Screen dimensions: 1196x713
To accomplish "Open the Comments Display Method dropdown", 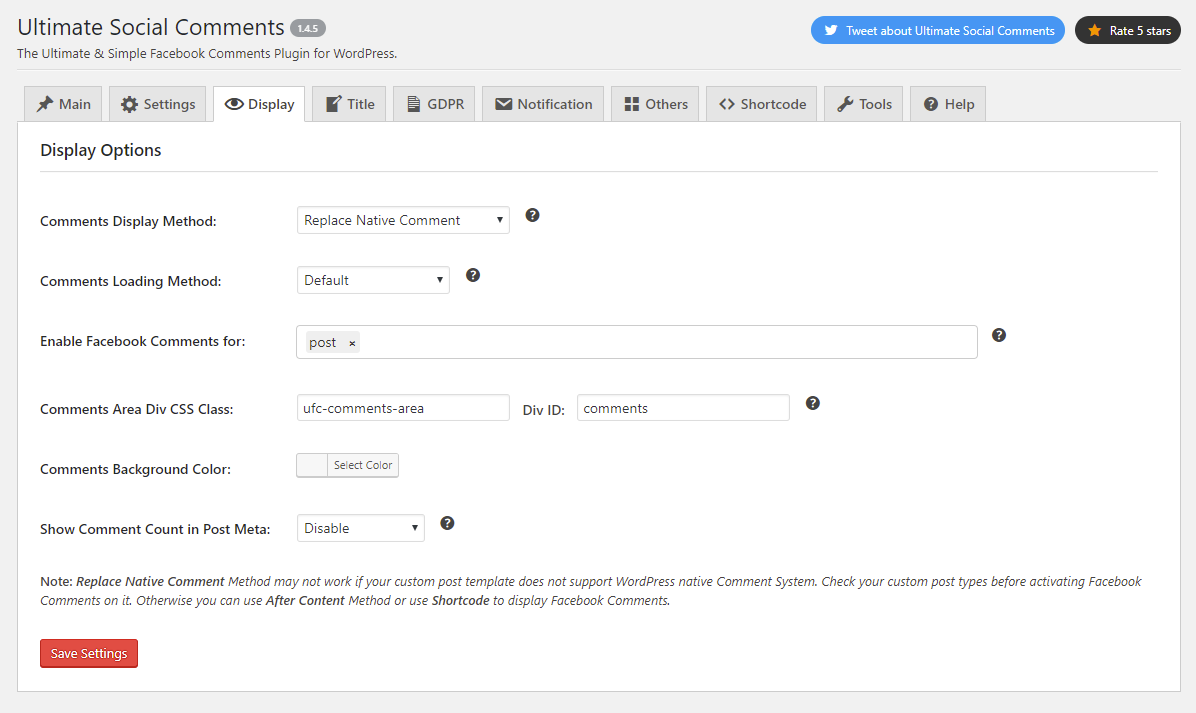I will click(x=403, y=220).
